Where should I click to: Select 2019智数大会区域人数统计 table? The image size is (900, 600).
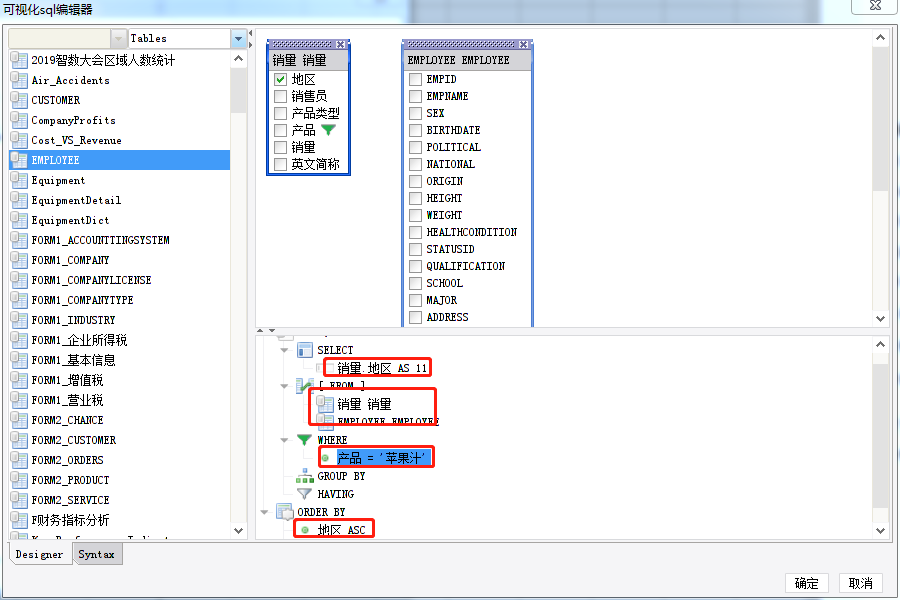(119, 60)
